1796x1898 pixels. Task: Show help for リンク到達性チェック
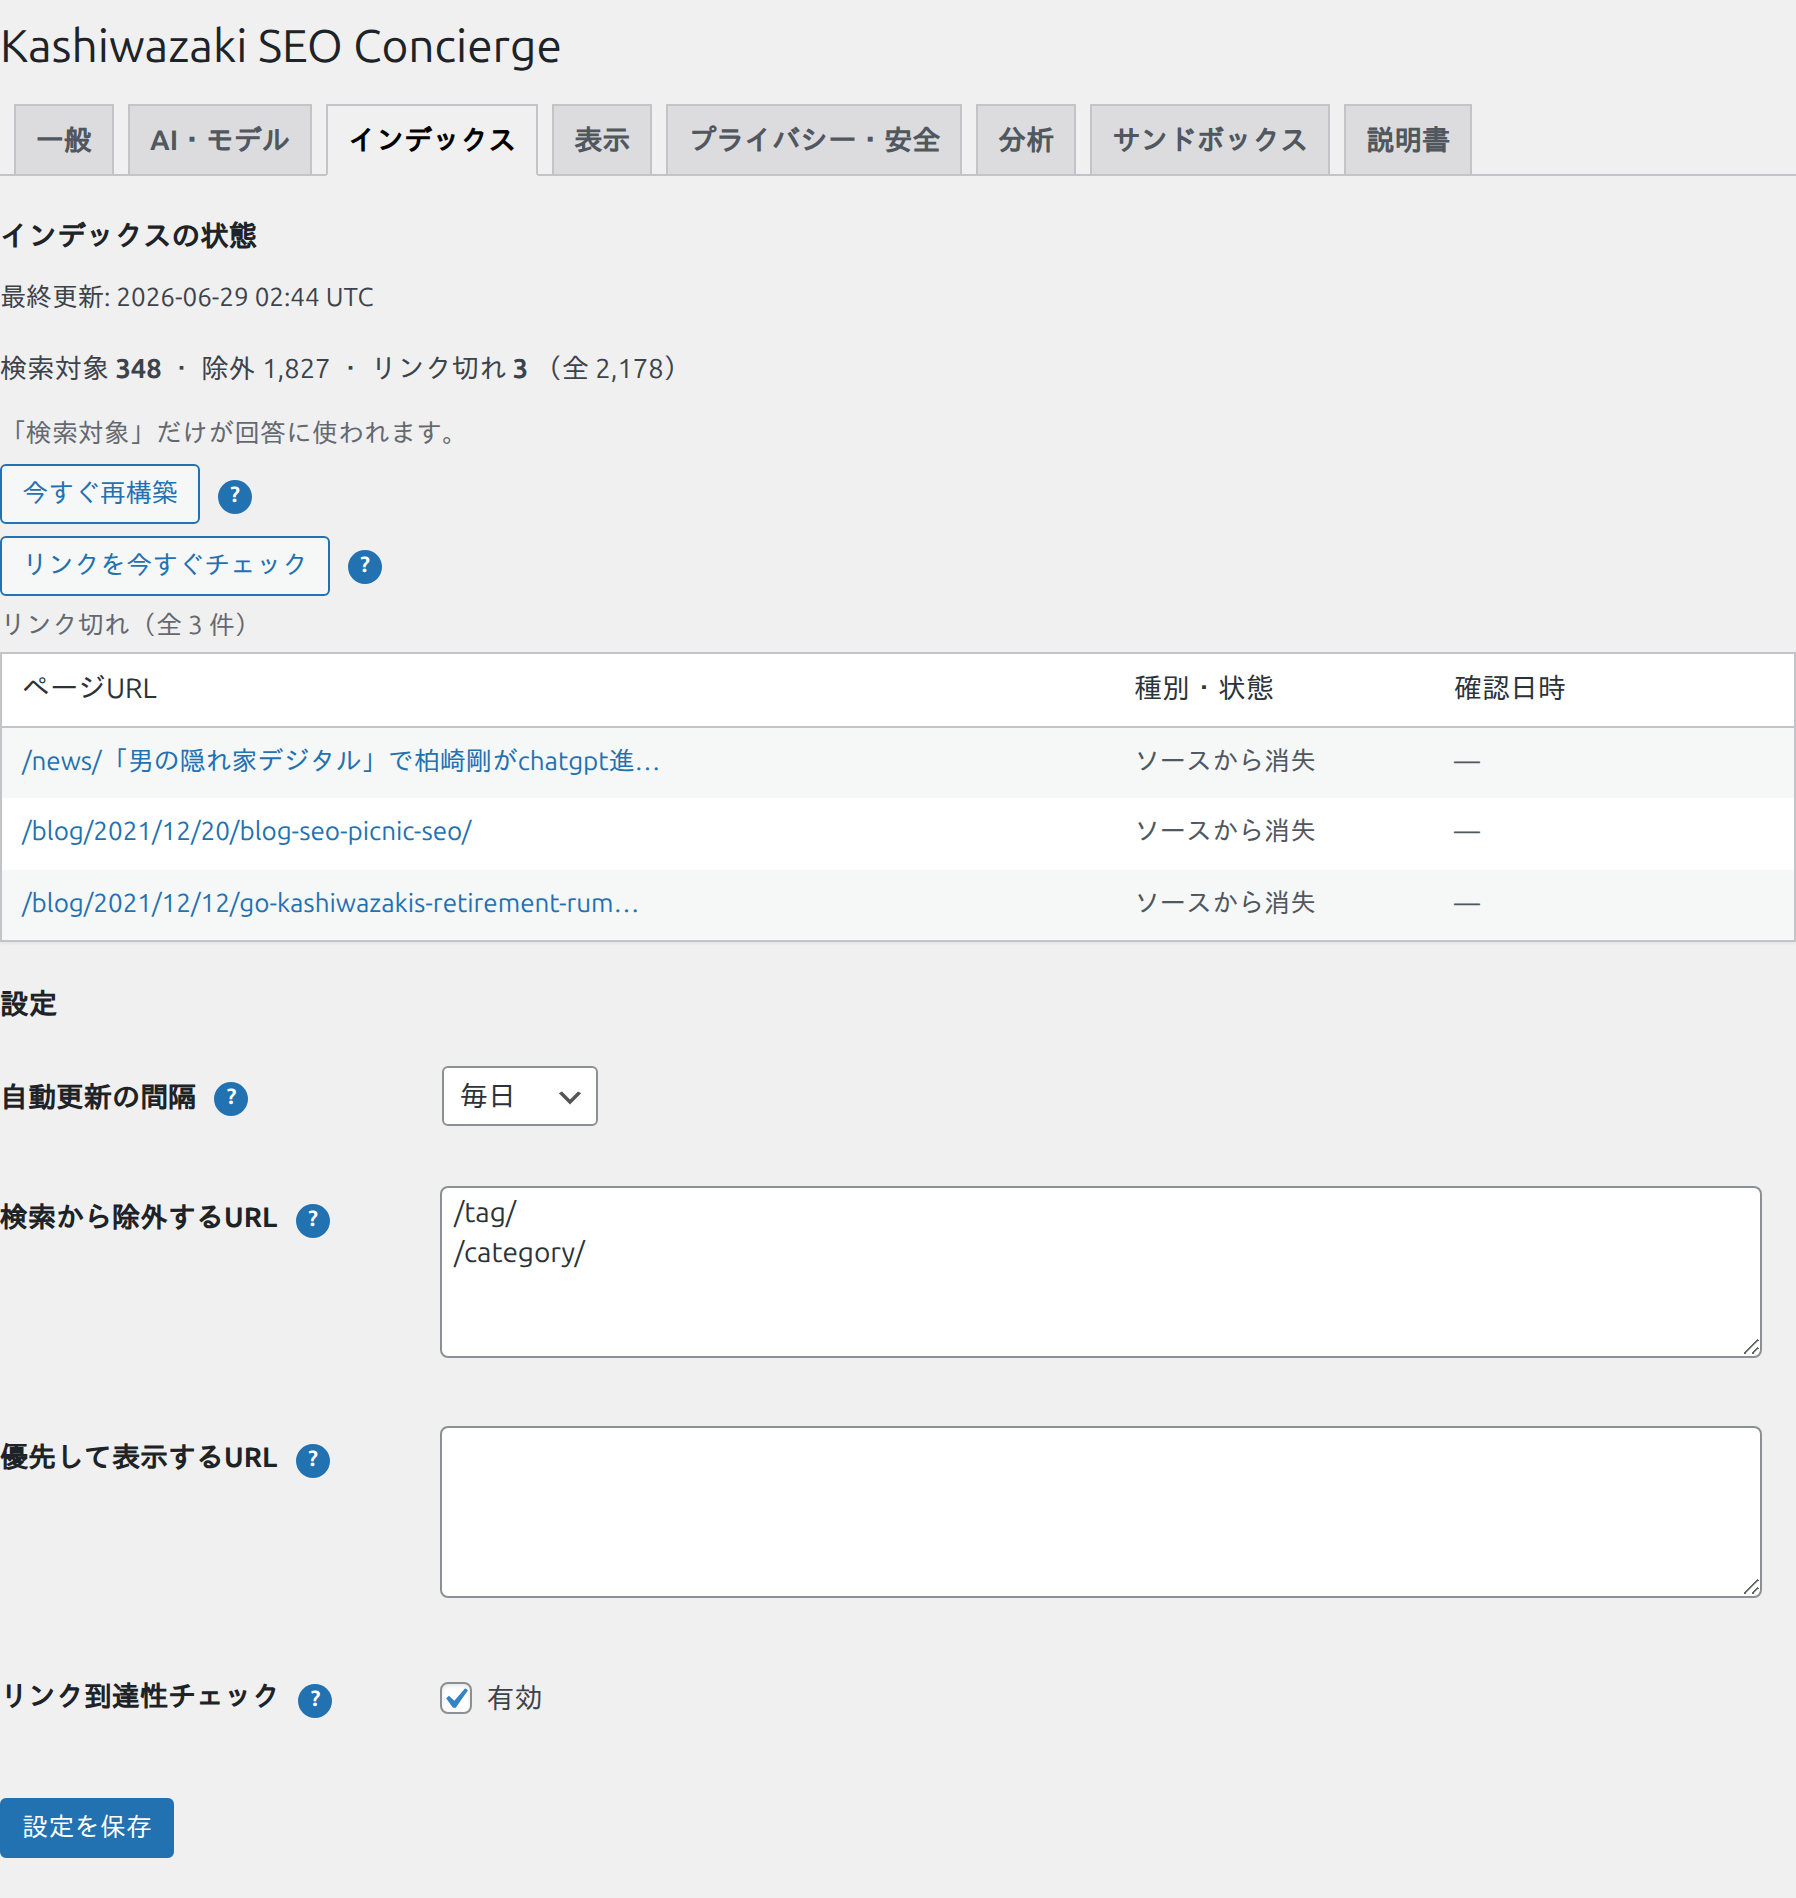pyautogui.click(x=315, y=1700)
